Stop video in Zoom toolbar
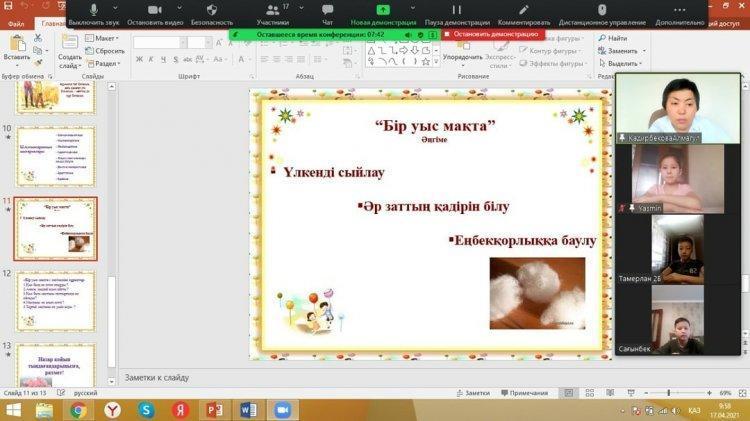 tap(155, 14)
